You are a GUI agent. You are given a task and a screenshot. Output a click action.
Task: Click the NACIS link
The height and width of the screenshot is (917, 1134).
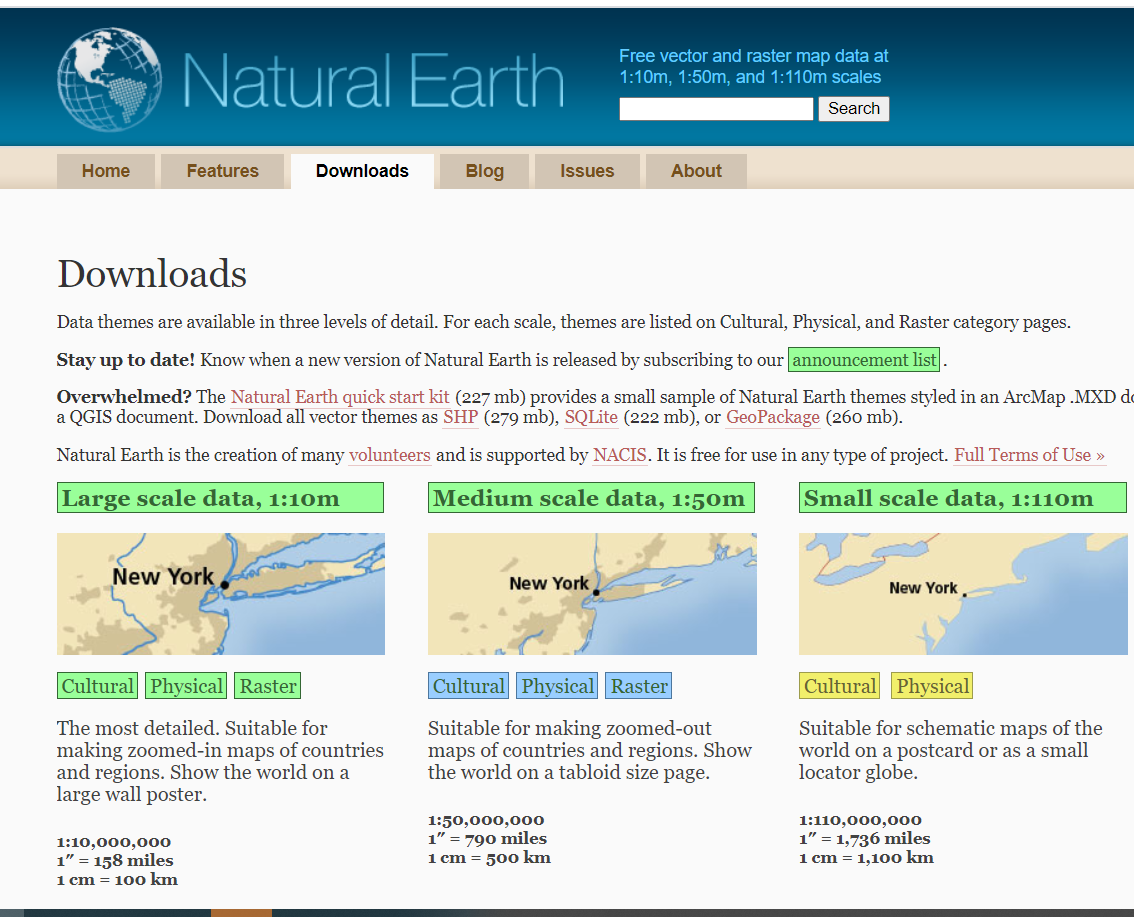pyautogui.click(x=619, y=455)
